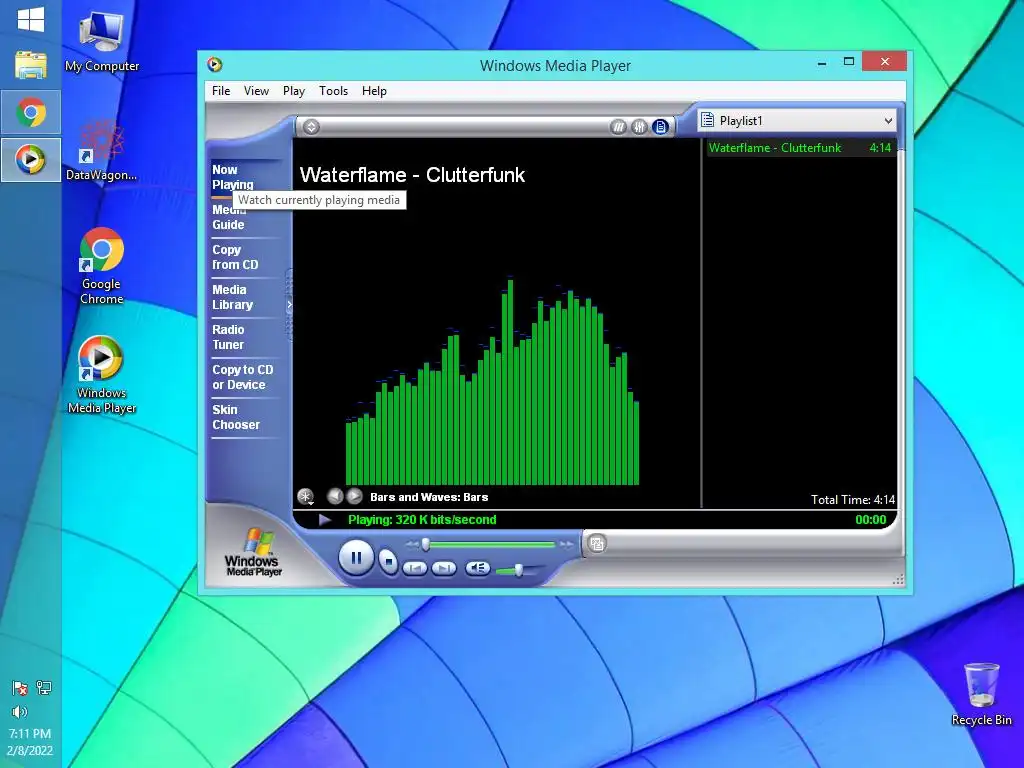1024x768 pixels.
Task: Minimize the Windows Media Player window
Action: (822, 63)
